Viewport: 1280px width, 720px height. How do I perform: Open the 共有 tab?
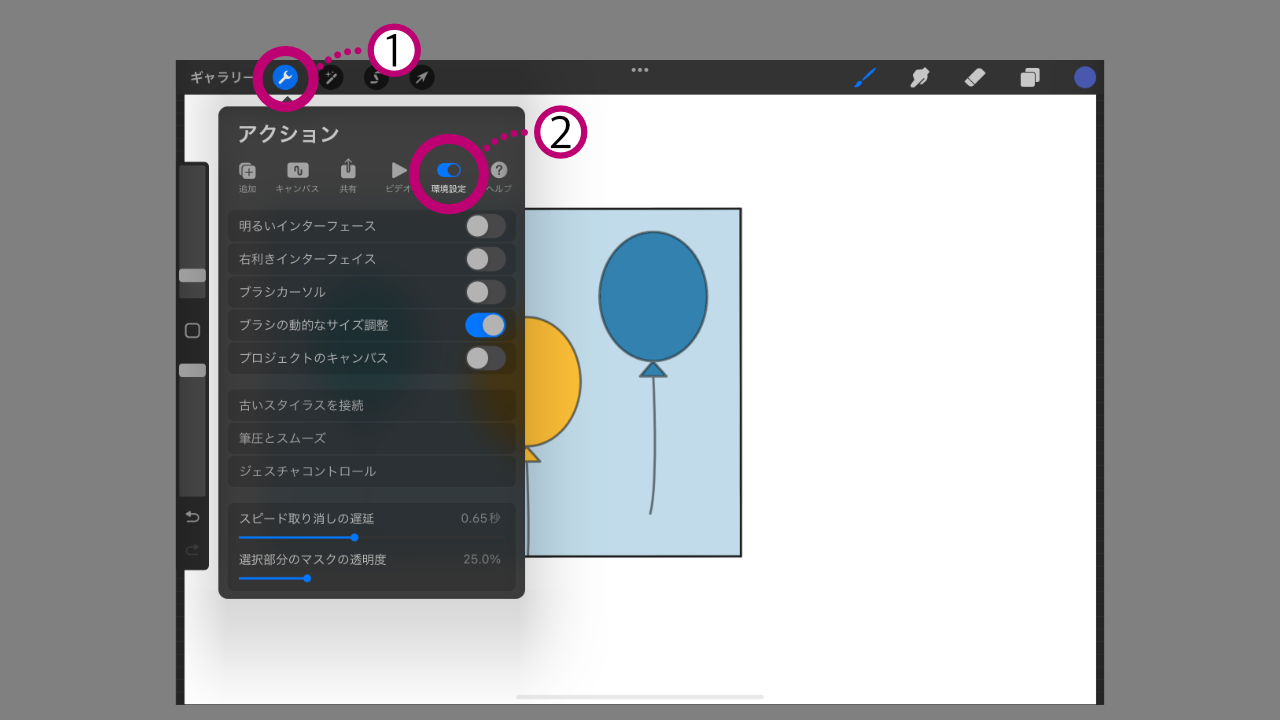click(x=348, y=177)
